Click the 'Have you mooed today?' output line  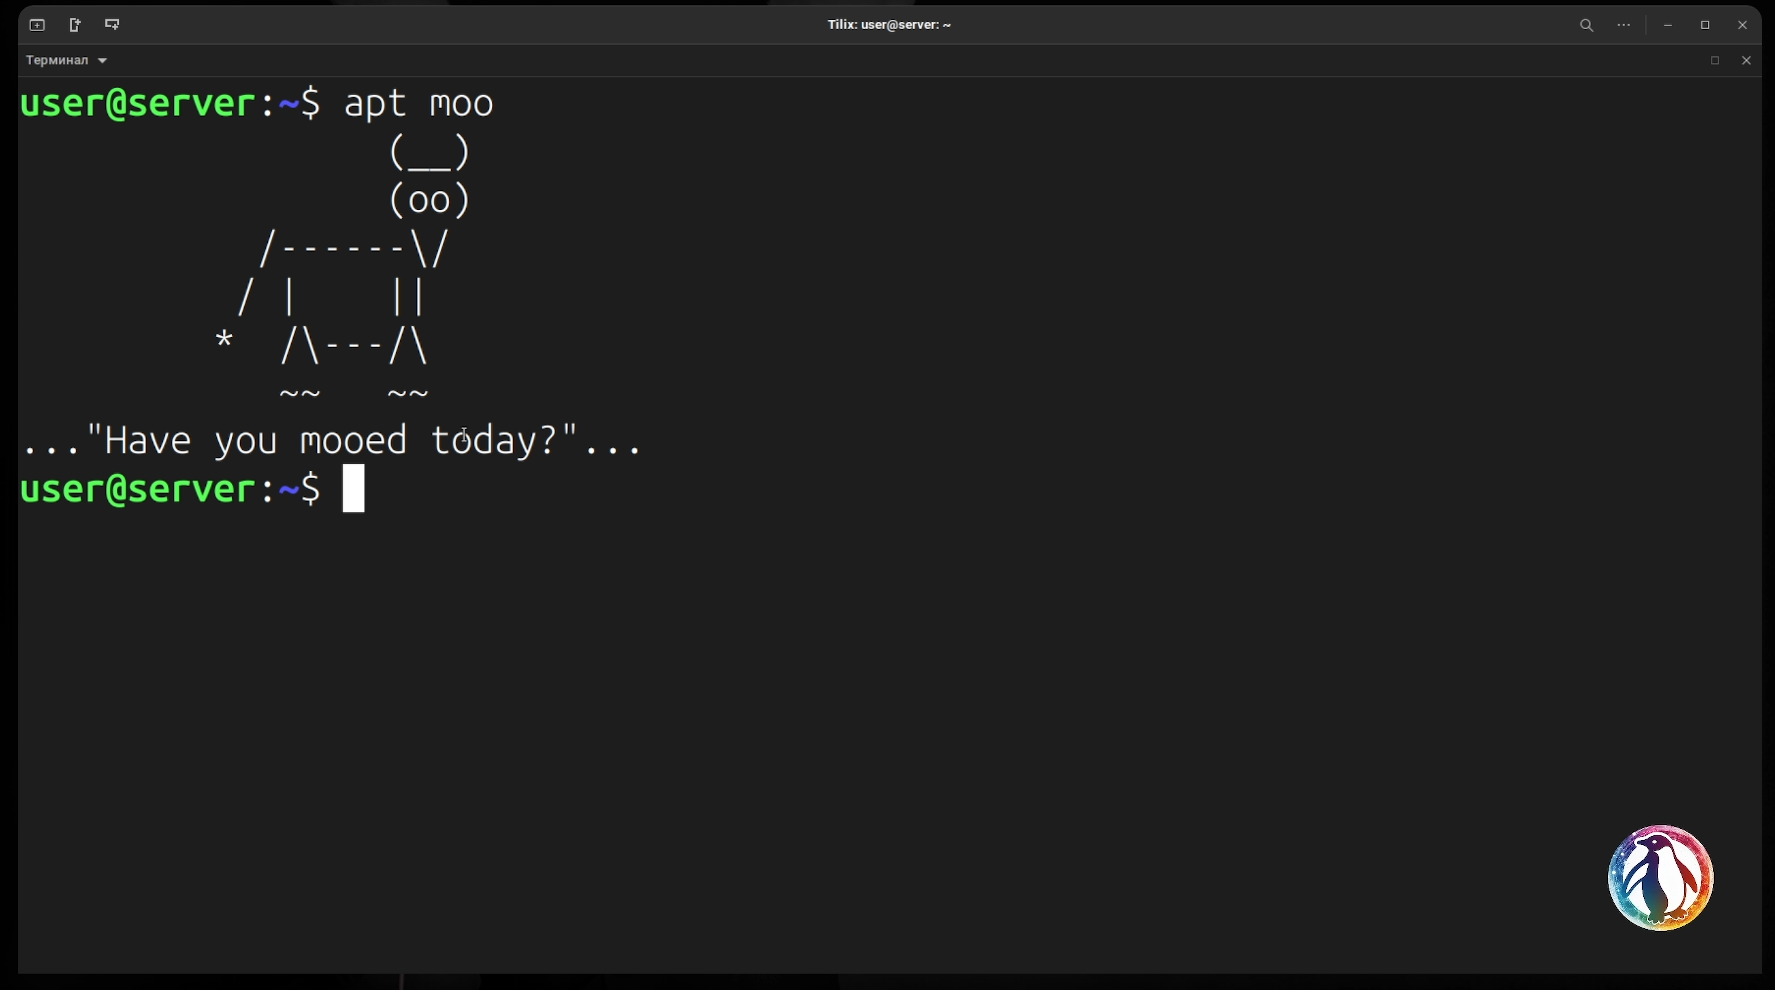[331, 441]
